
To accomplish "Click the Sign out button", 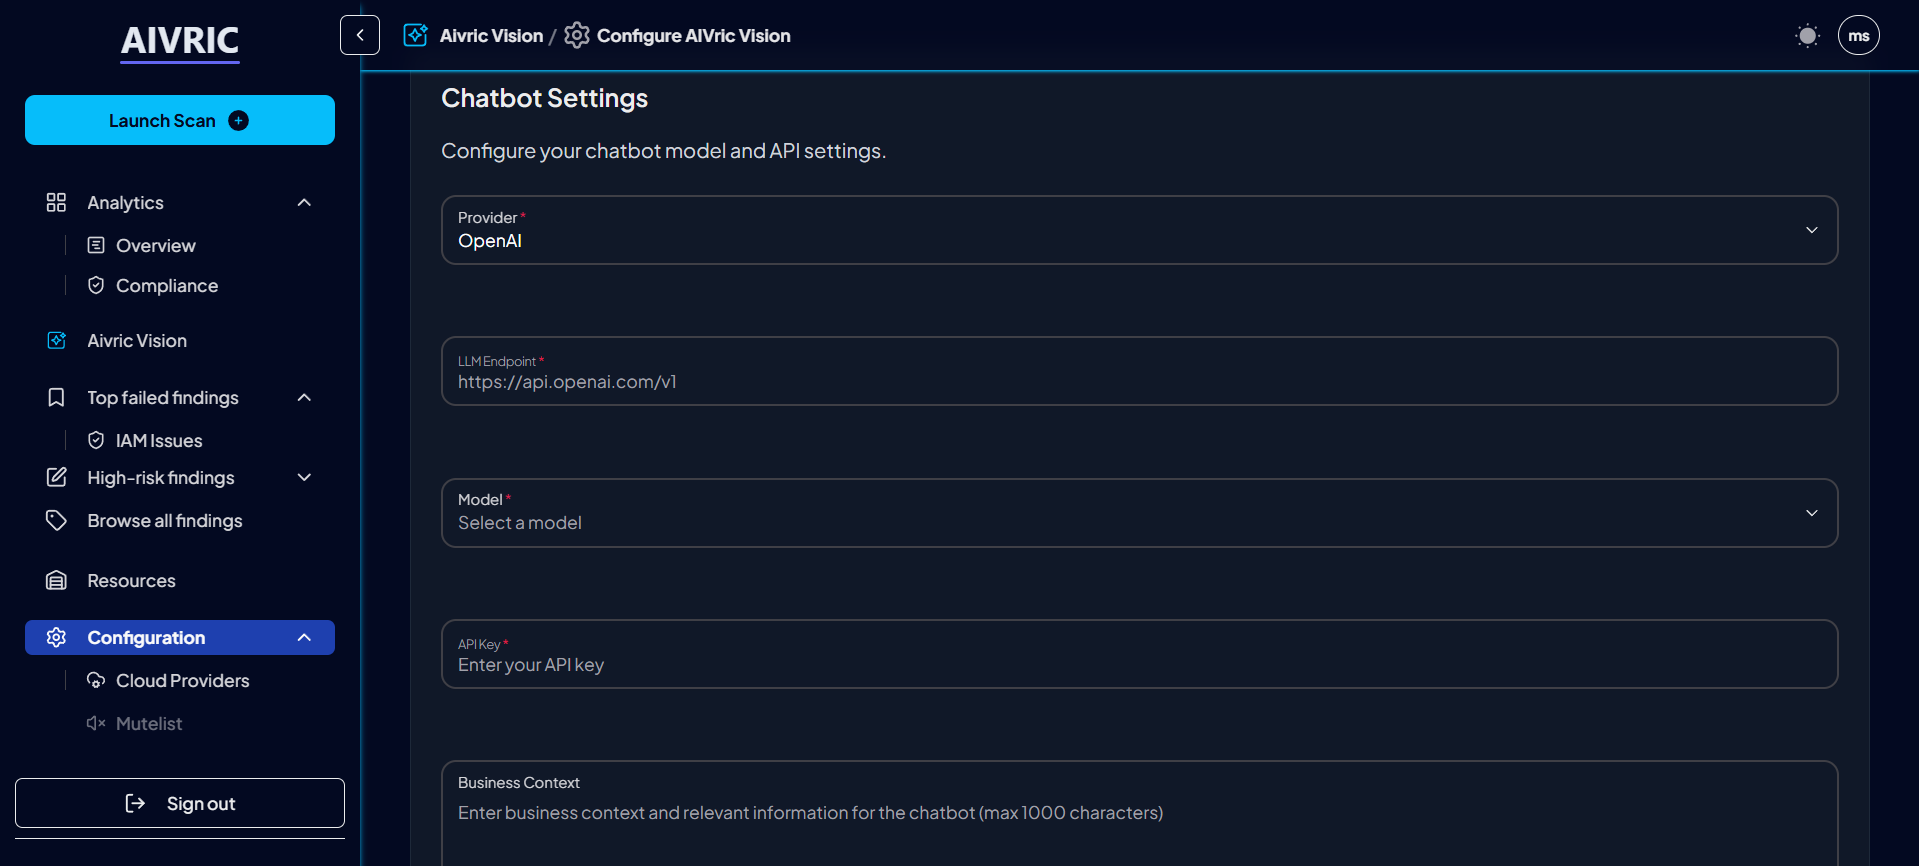I will tap(180, 803).
